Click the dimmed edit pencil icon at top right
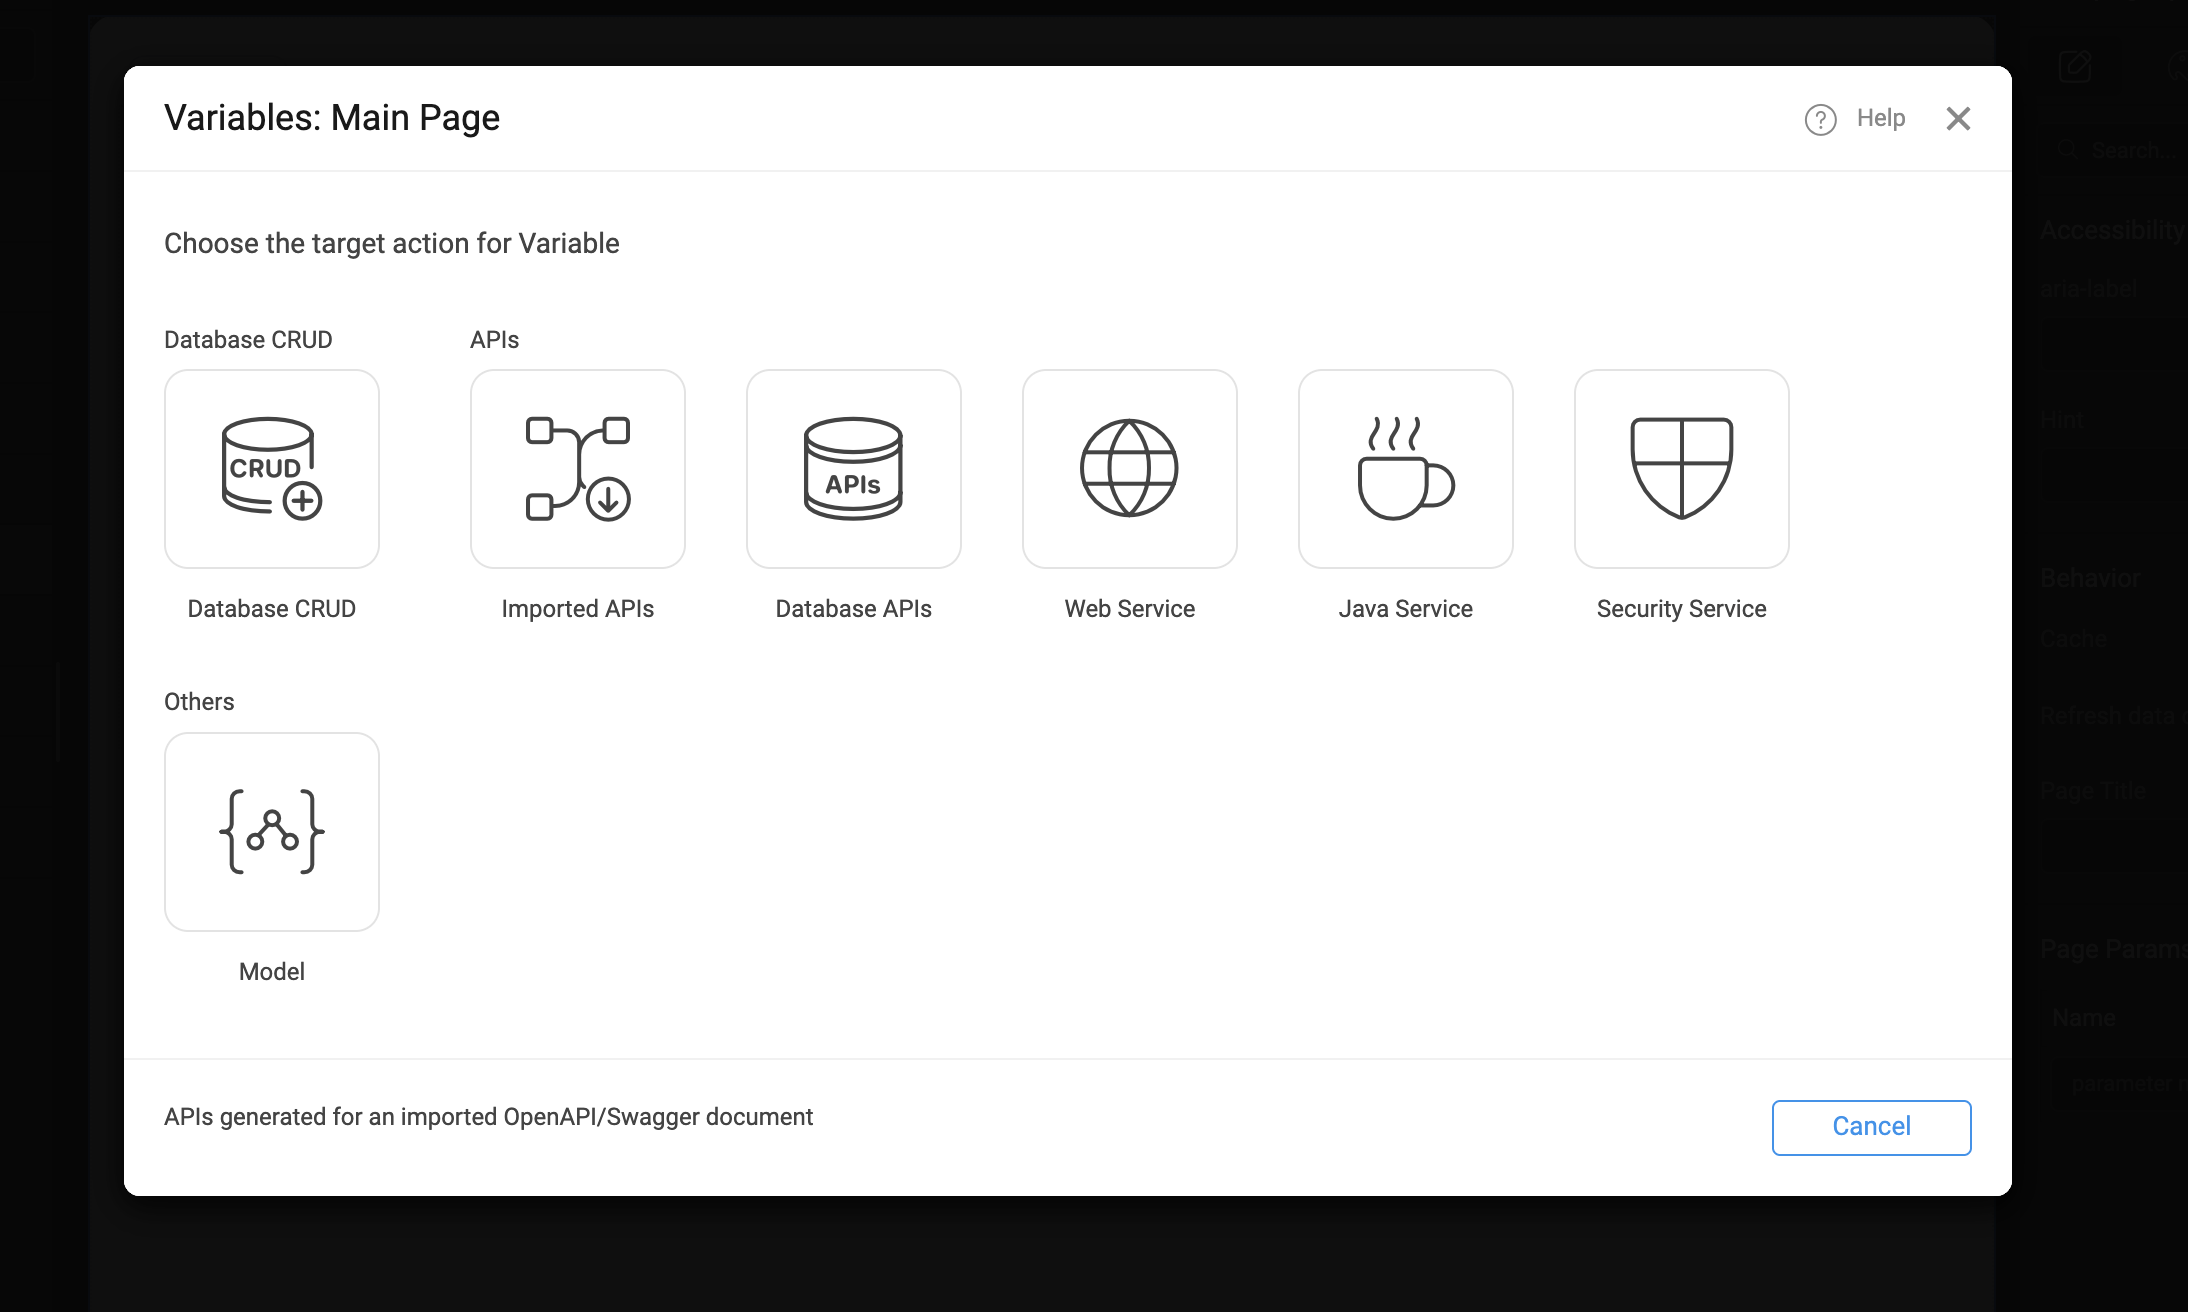The width and height of the screenshot is (2188, 1312). click(x=2075, y=67)
